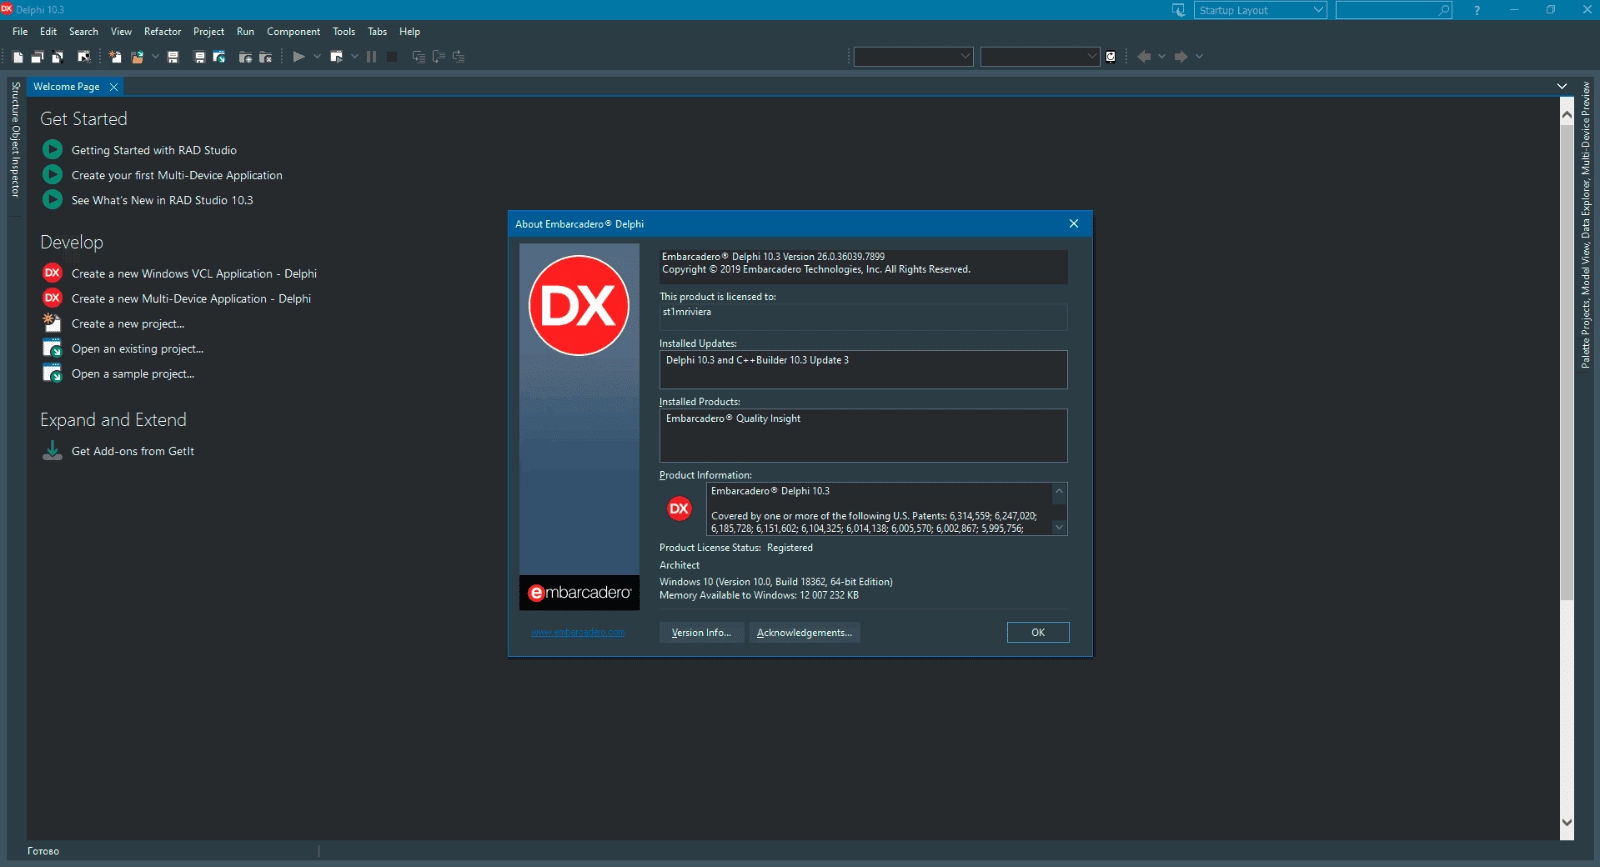Click Get Add-ons from GetIt link
Screen dimensions: 1600x867
click(133, 451)
